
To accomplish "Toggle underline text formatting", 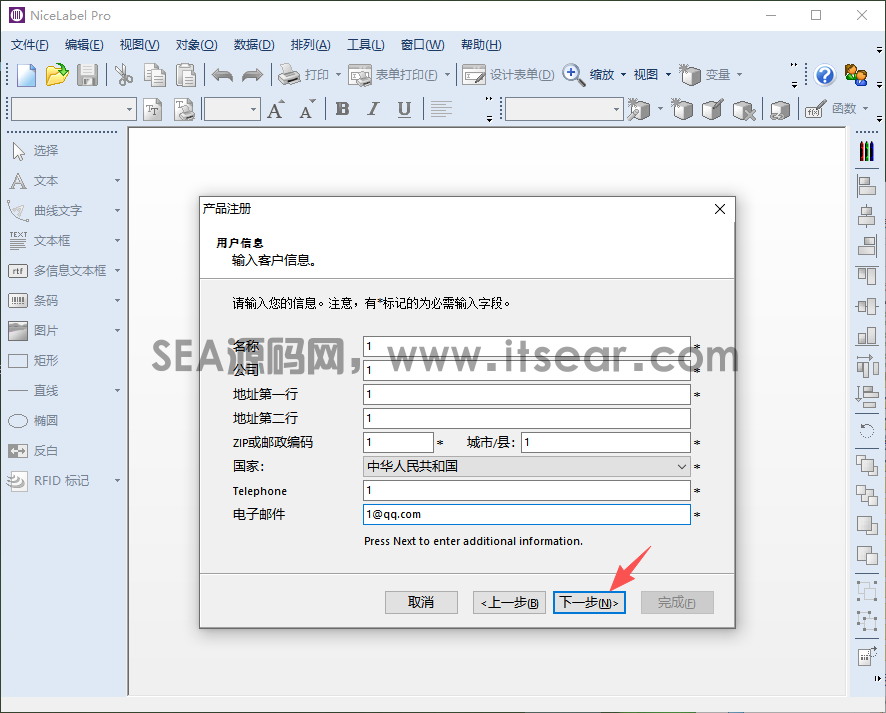I will [x=404, y=109].
